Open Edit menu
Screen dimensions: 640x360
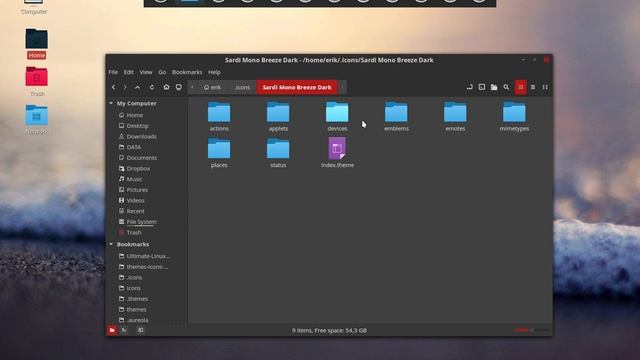(x=129, y=72)
